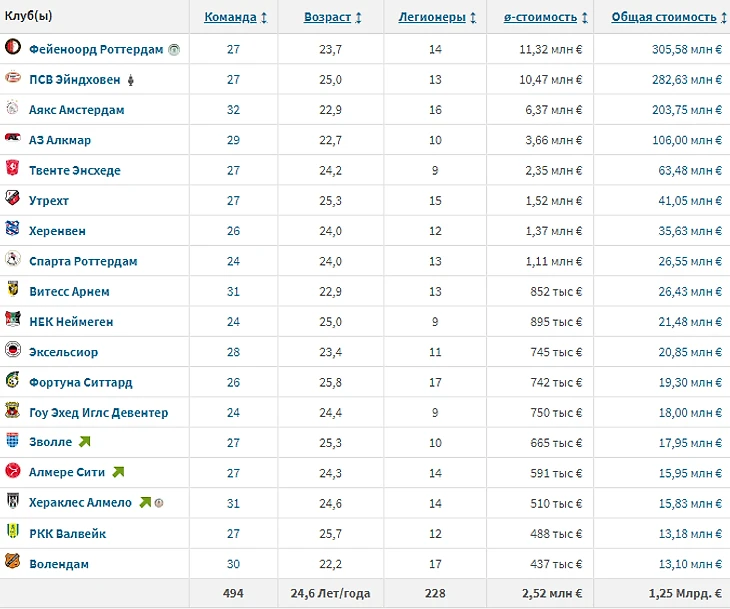The image size is (730, 609).
Task: Open НЕК Неймеген club link
Action: [71, 322]
